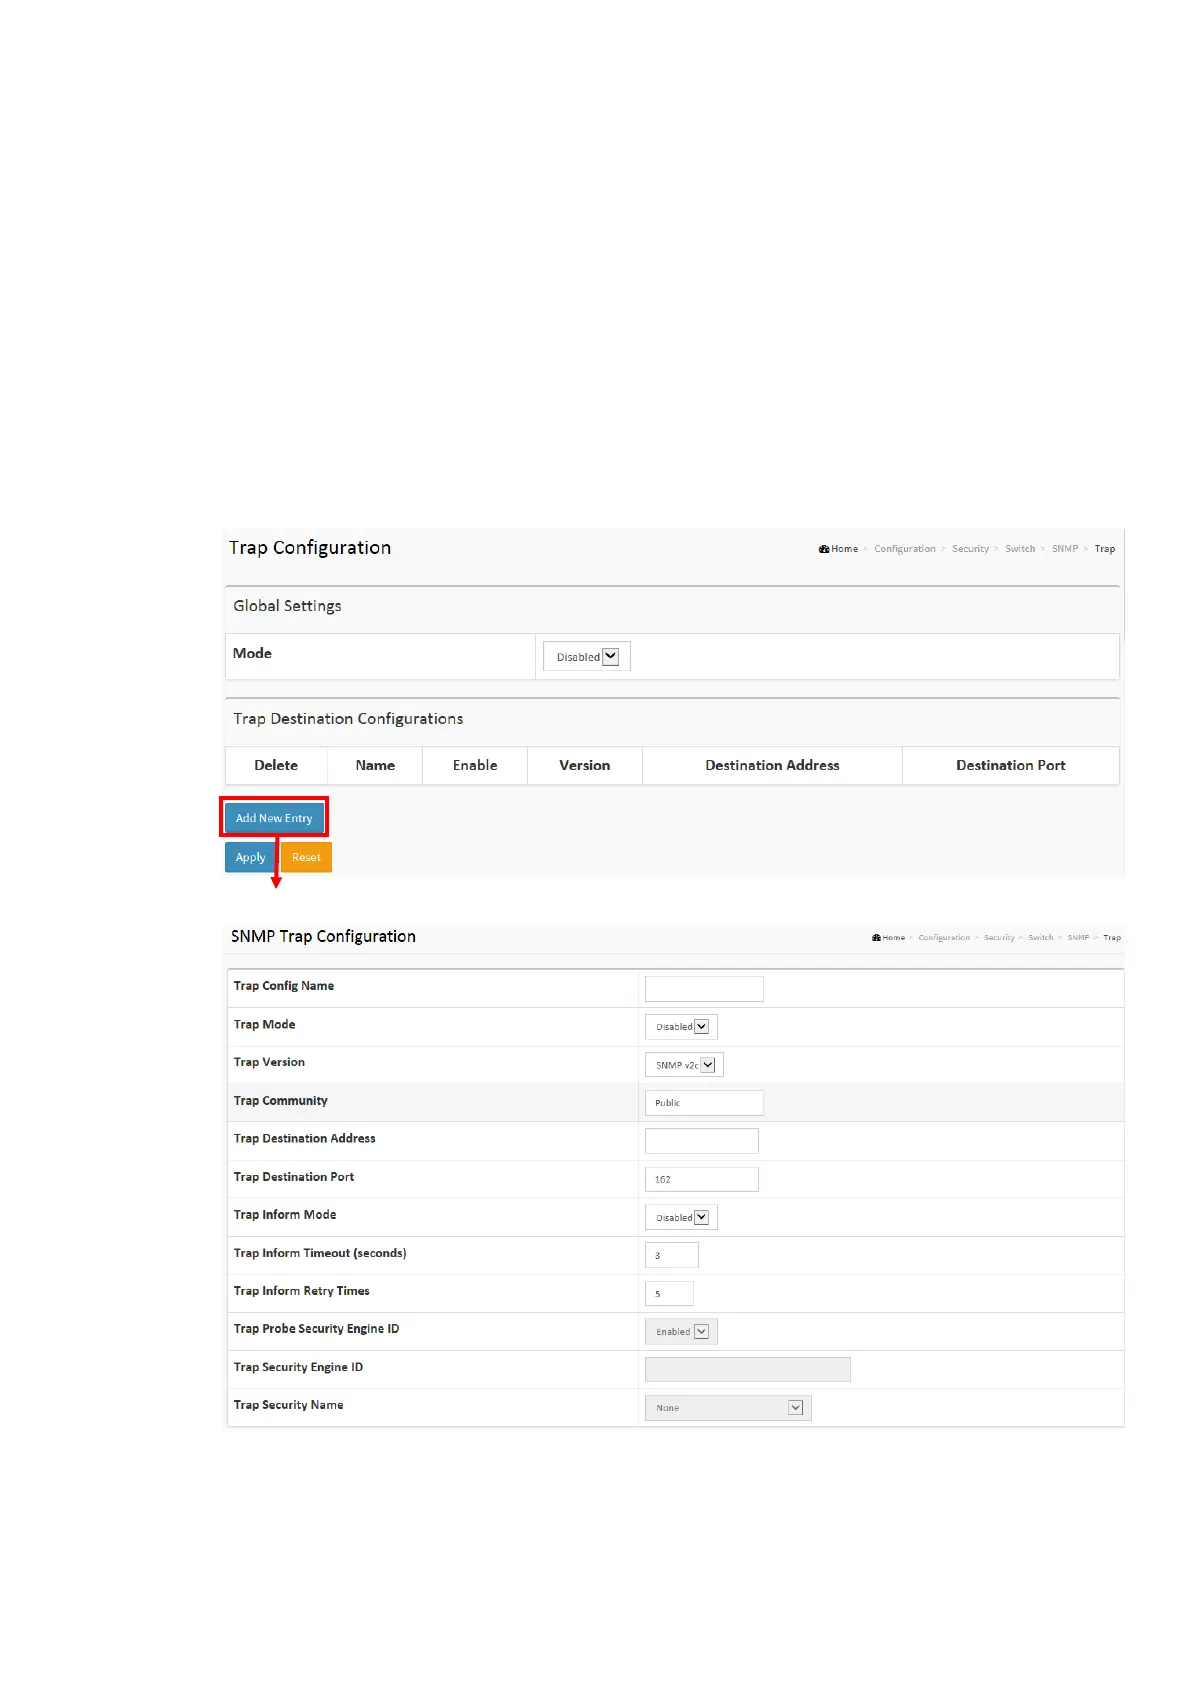Viewport: 1191px width, 1684px height.
Task: Open Security in Trap Configuration breadcrumb
Action: point(970,549)
